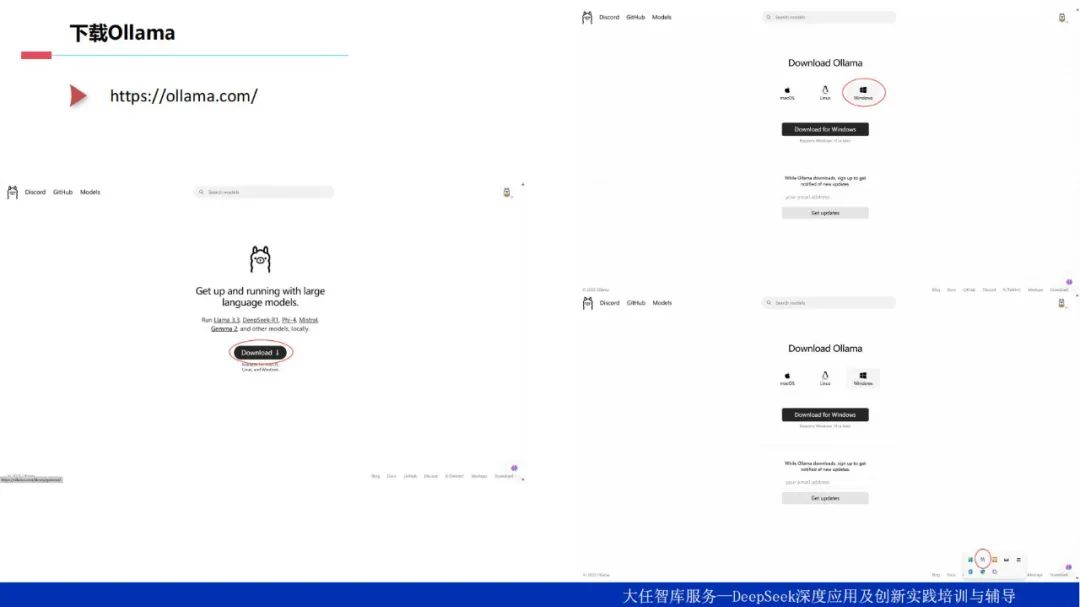Focus the email address field on the lower download page

(825, 483)
